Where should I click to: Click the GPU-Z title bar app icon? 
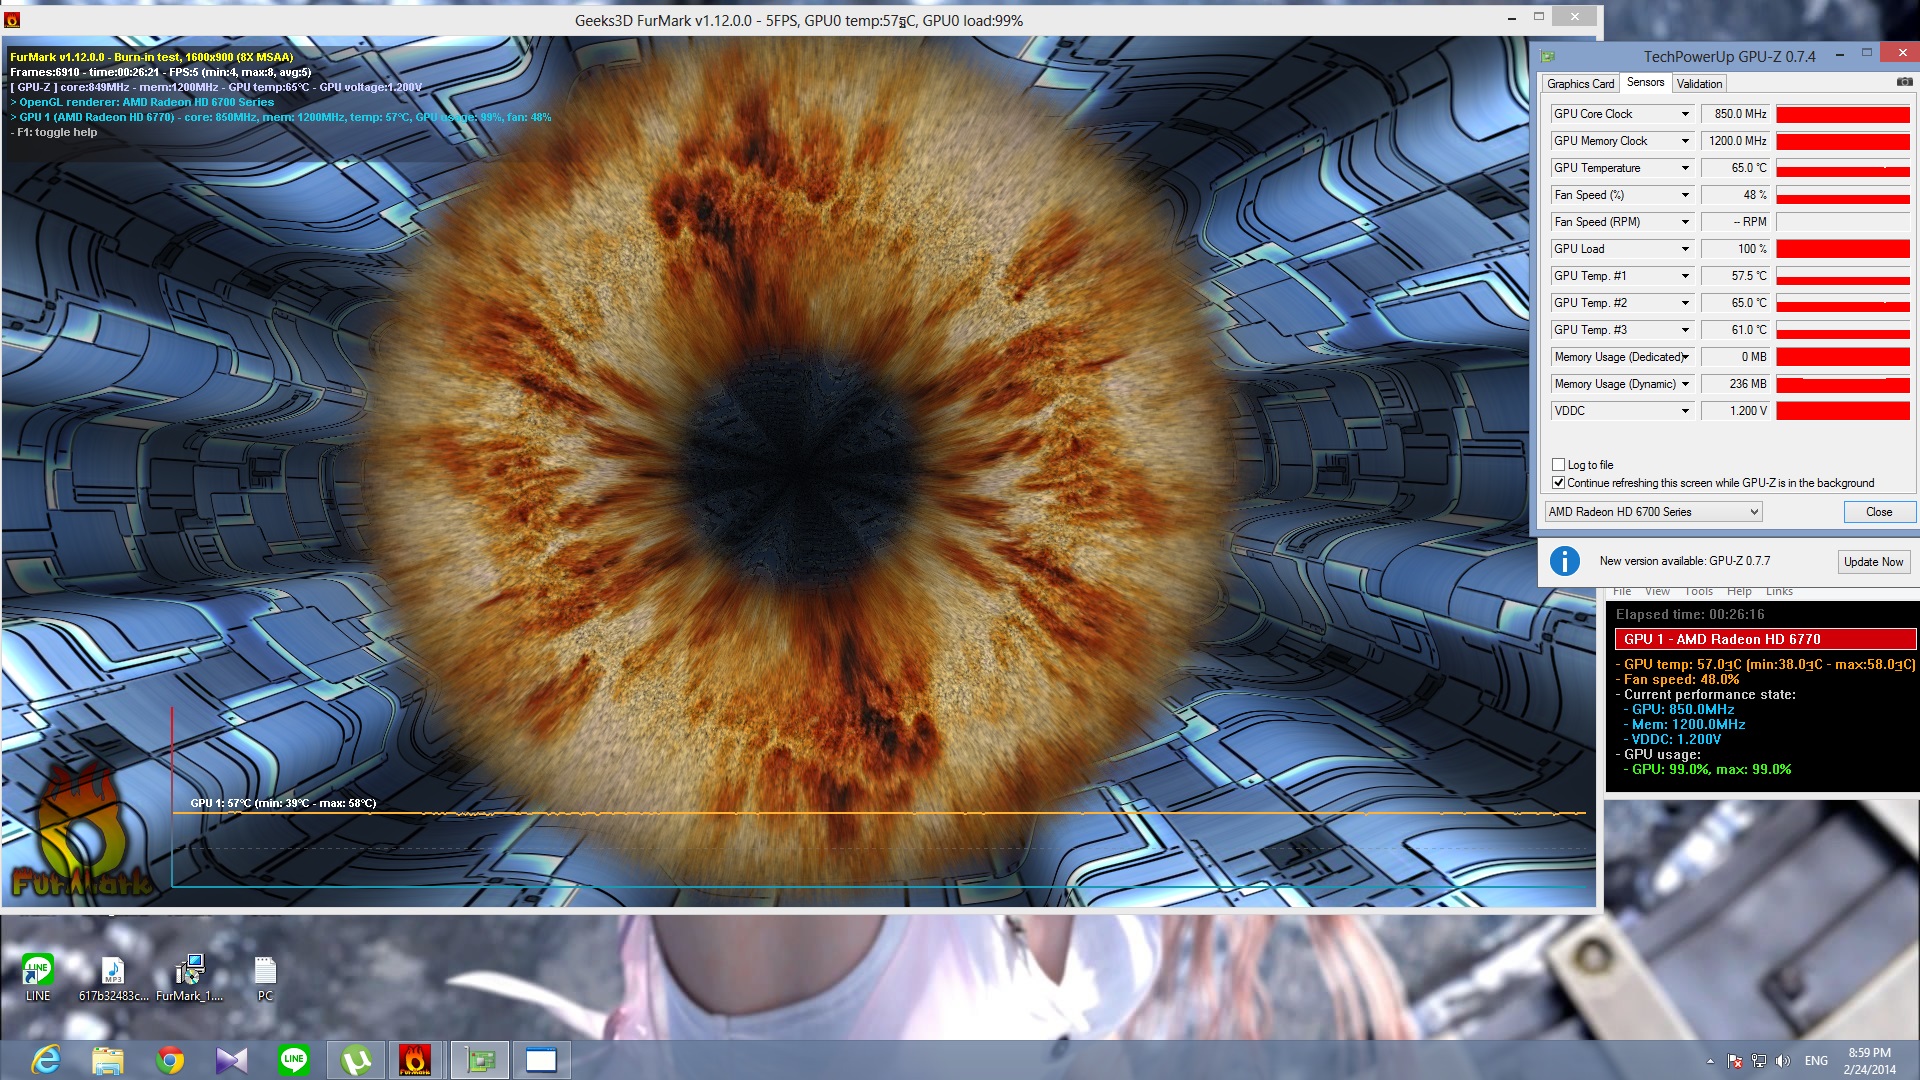click(x=1548, y=56)
